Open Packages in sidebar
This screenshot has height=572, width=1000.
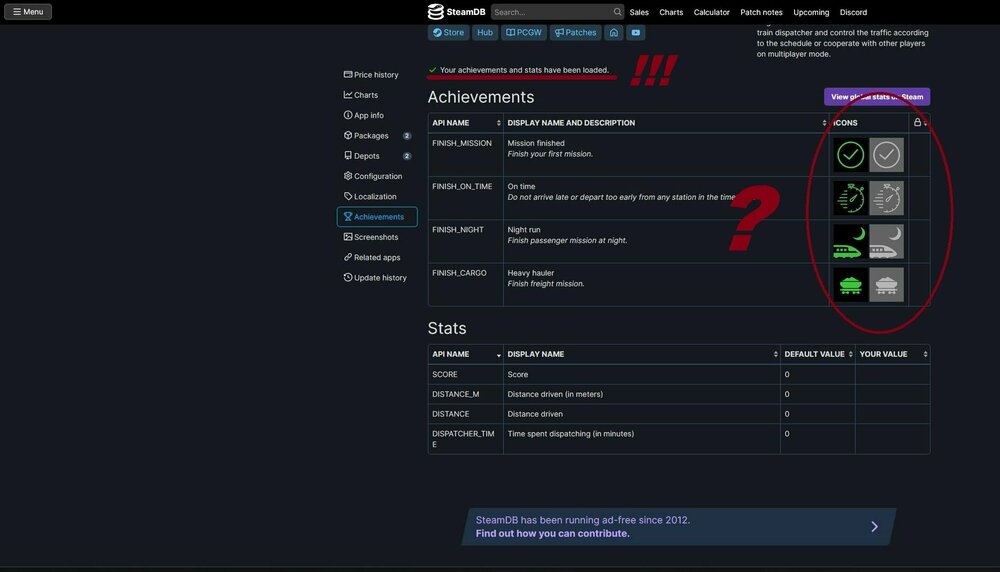376,136
